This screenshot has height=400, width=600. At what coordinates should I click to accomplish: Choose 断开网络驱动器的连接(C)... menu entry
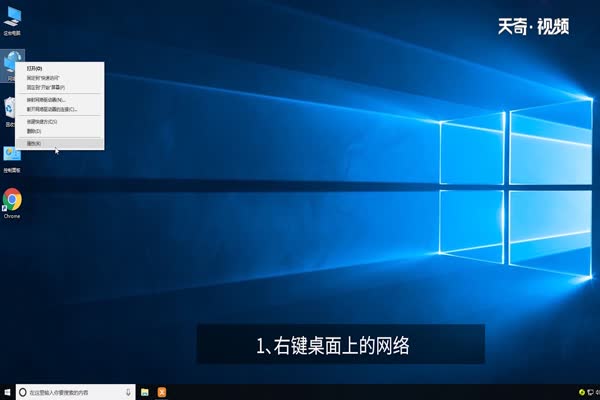pyautogui.click(x=59, y=109)
